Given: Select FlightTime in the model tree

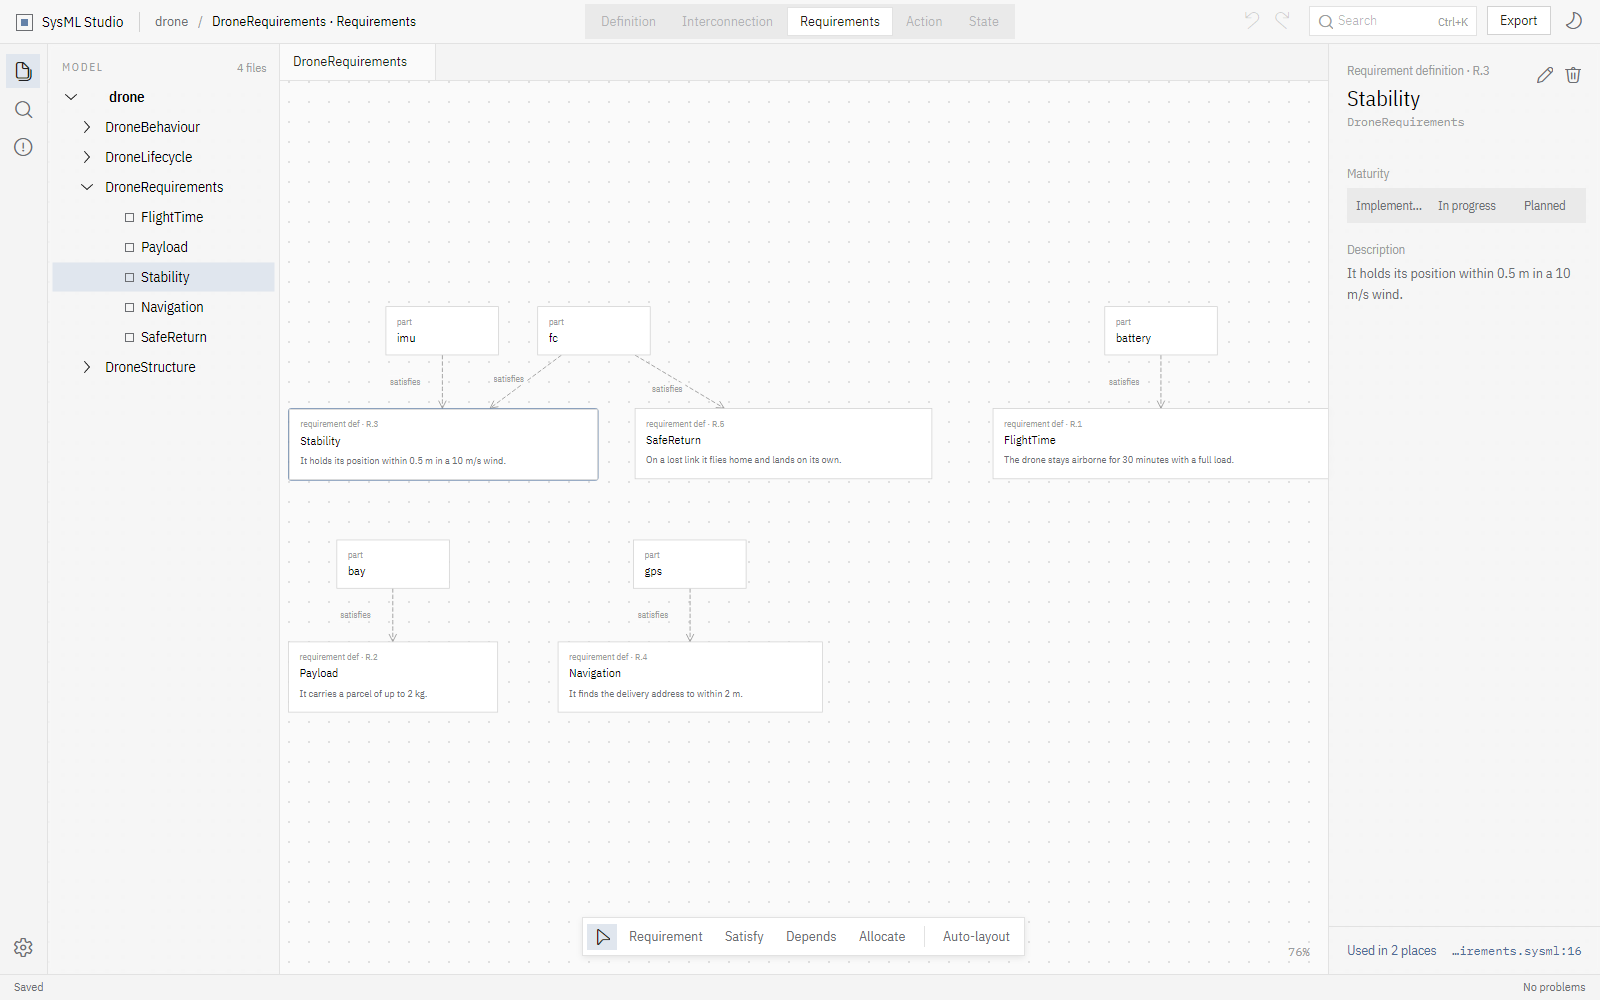Looking at the screenshot, I should 164,217.
